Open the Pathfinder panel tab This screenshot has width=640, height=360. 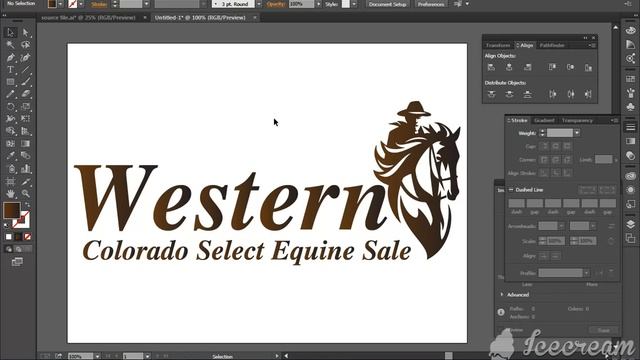[552, 45]
